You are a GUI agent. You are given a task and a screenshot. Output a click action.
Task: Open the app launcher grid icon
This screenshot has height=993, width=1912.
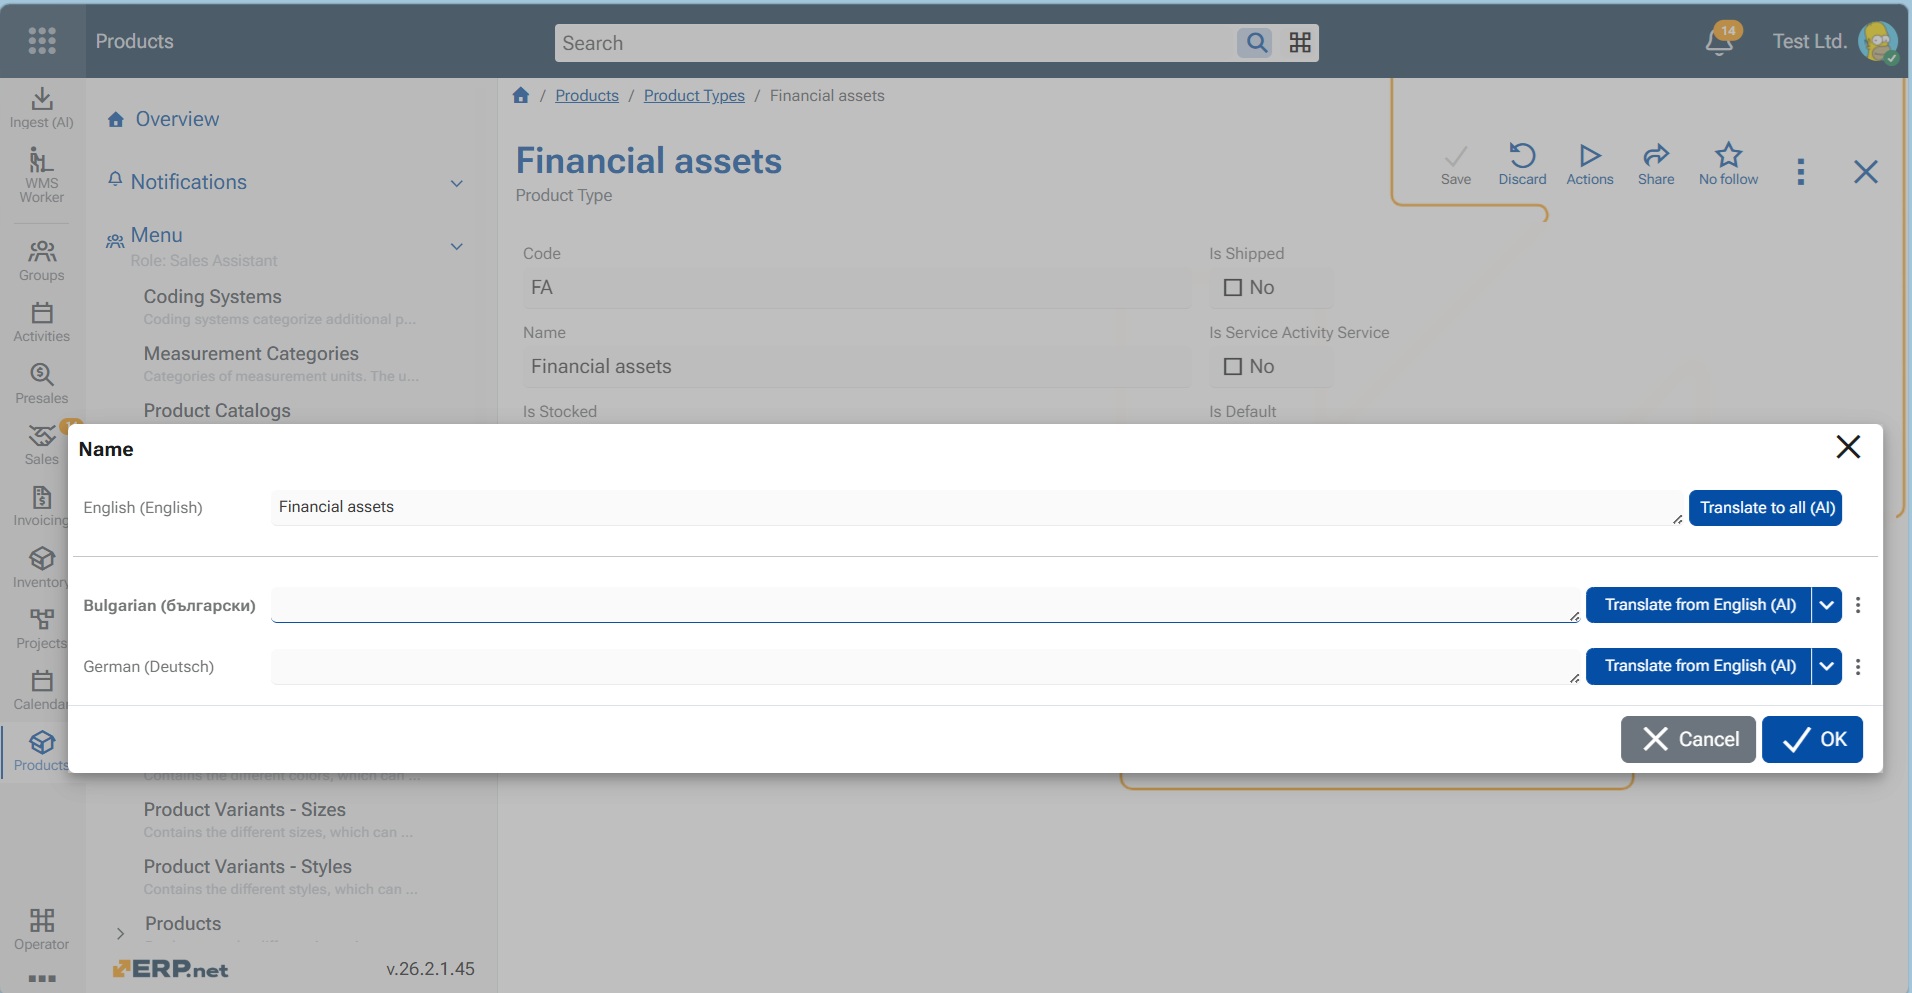point(42,41)
